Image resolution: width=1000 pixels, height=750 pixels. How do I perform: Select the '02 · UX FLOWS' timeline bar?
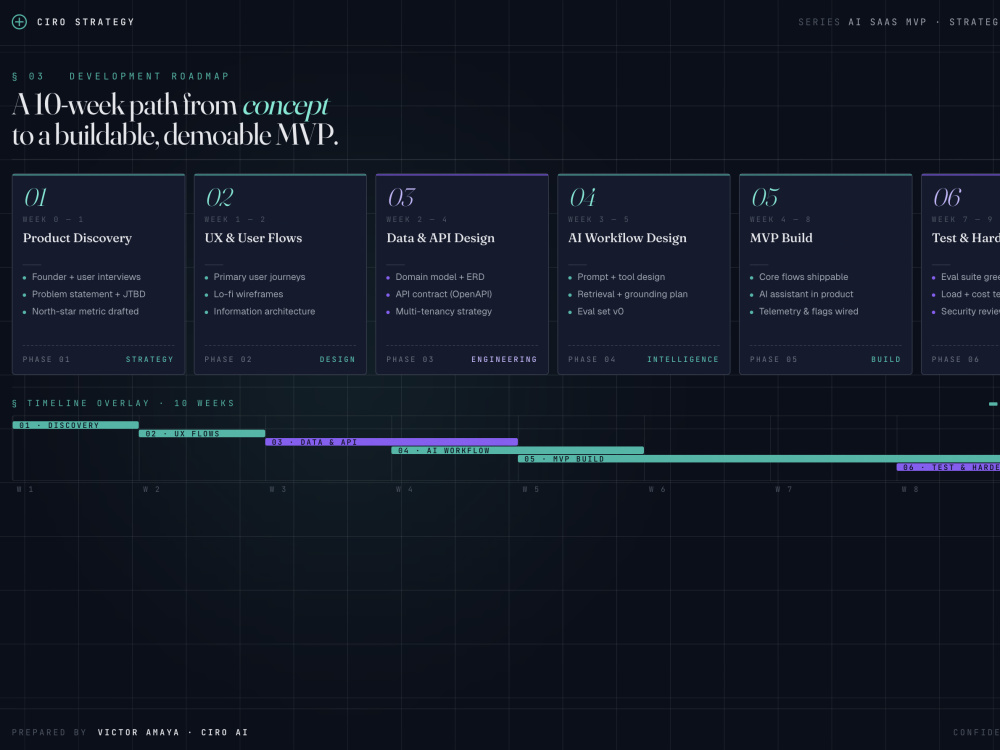click(x=202, y=434)
